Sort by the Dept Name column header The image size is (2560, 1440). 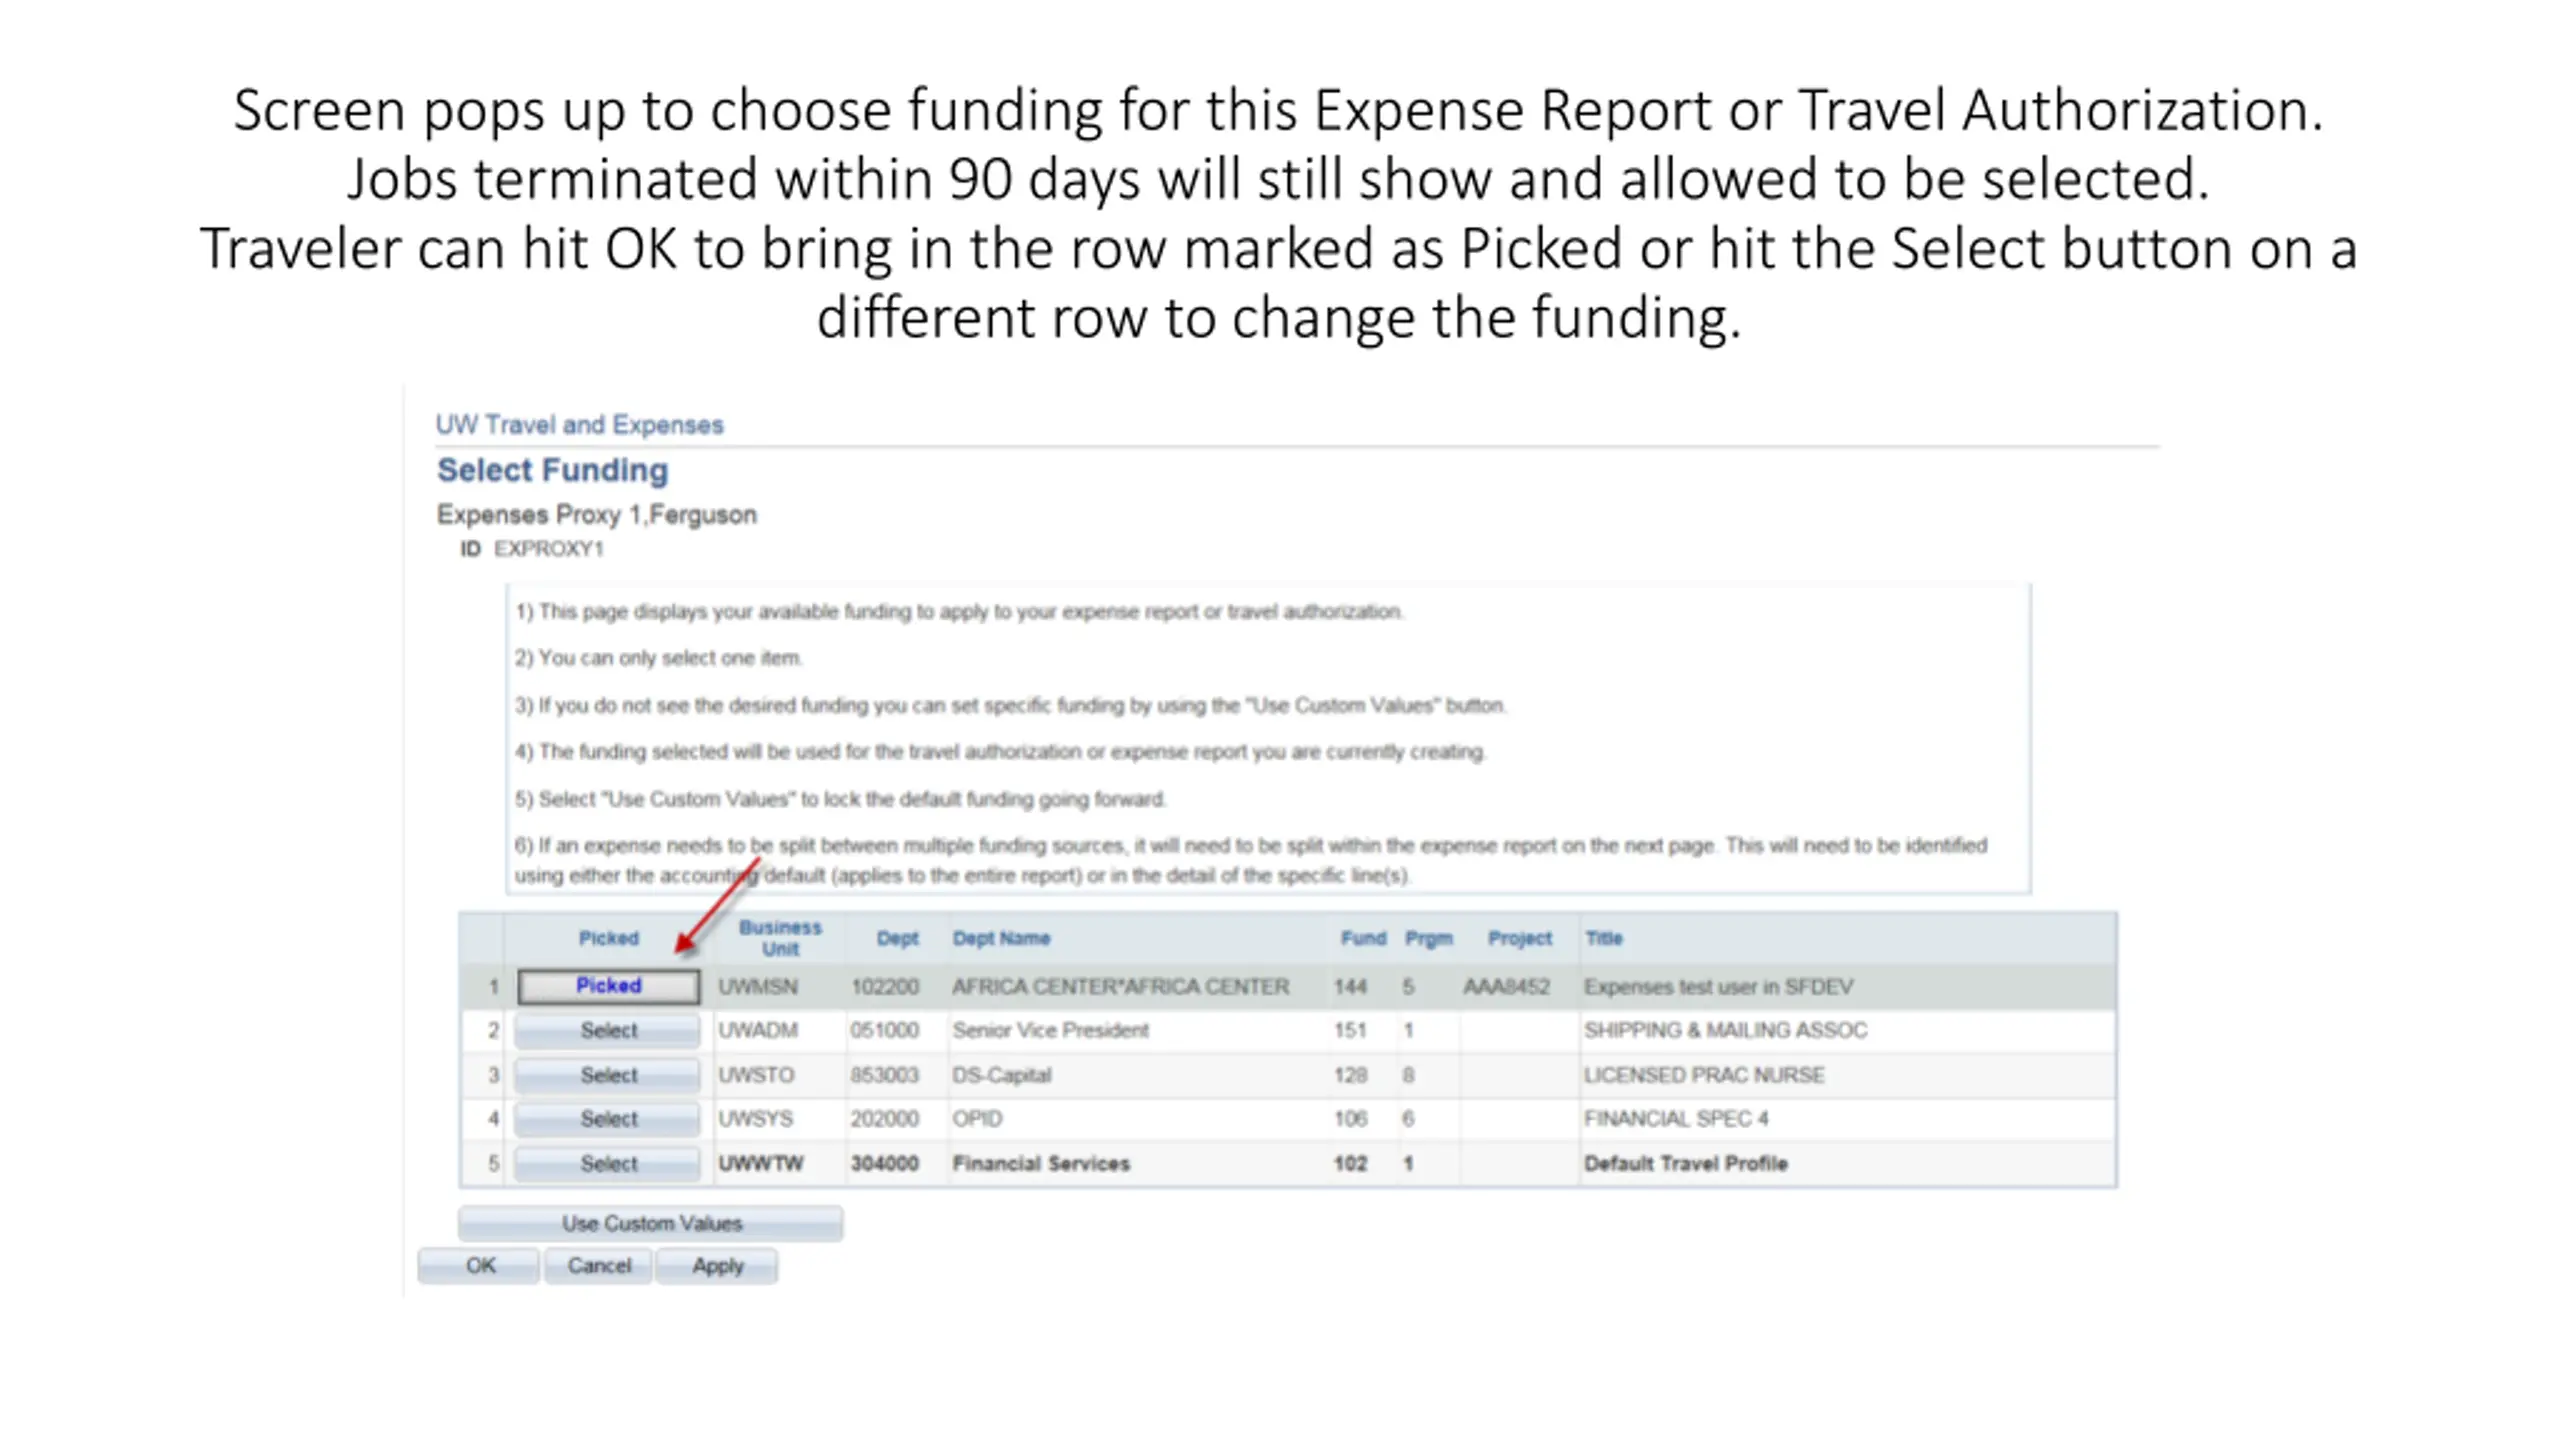pyautogui.click(x=1001, y=938)
